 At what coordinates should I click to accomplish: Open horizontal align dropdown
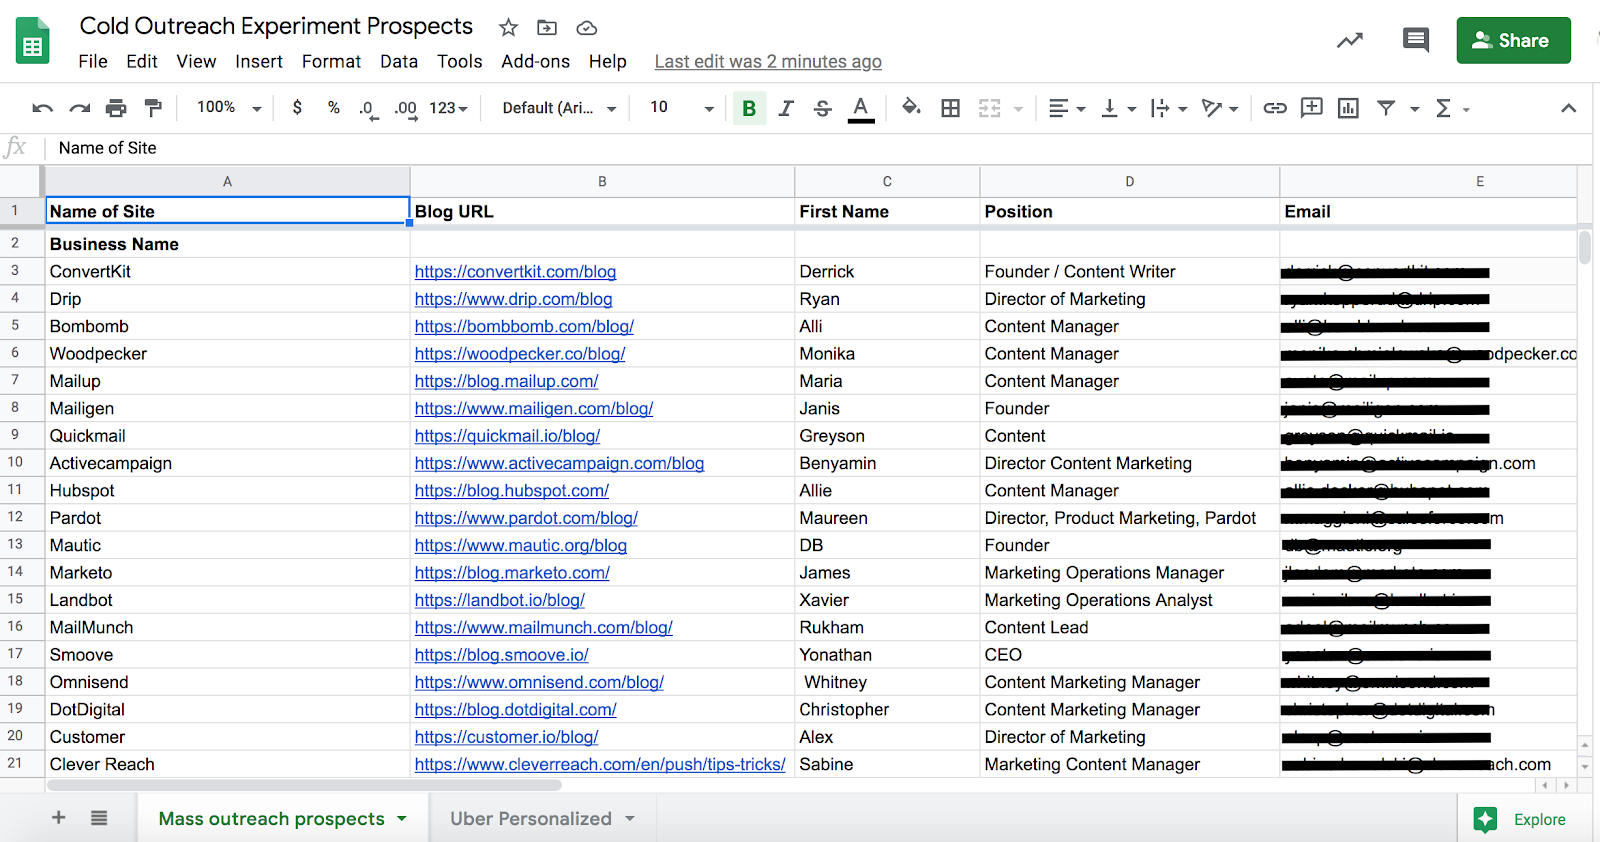pos(1067,108)
